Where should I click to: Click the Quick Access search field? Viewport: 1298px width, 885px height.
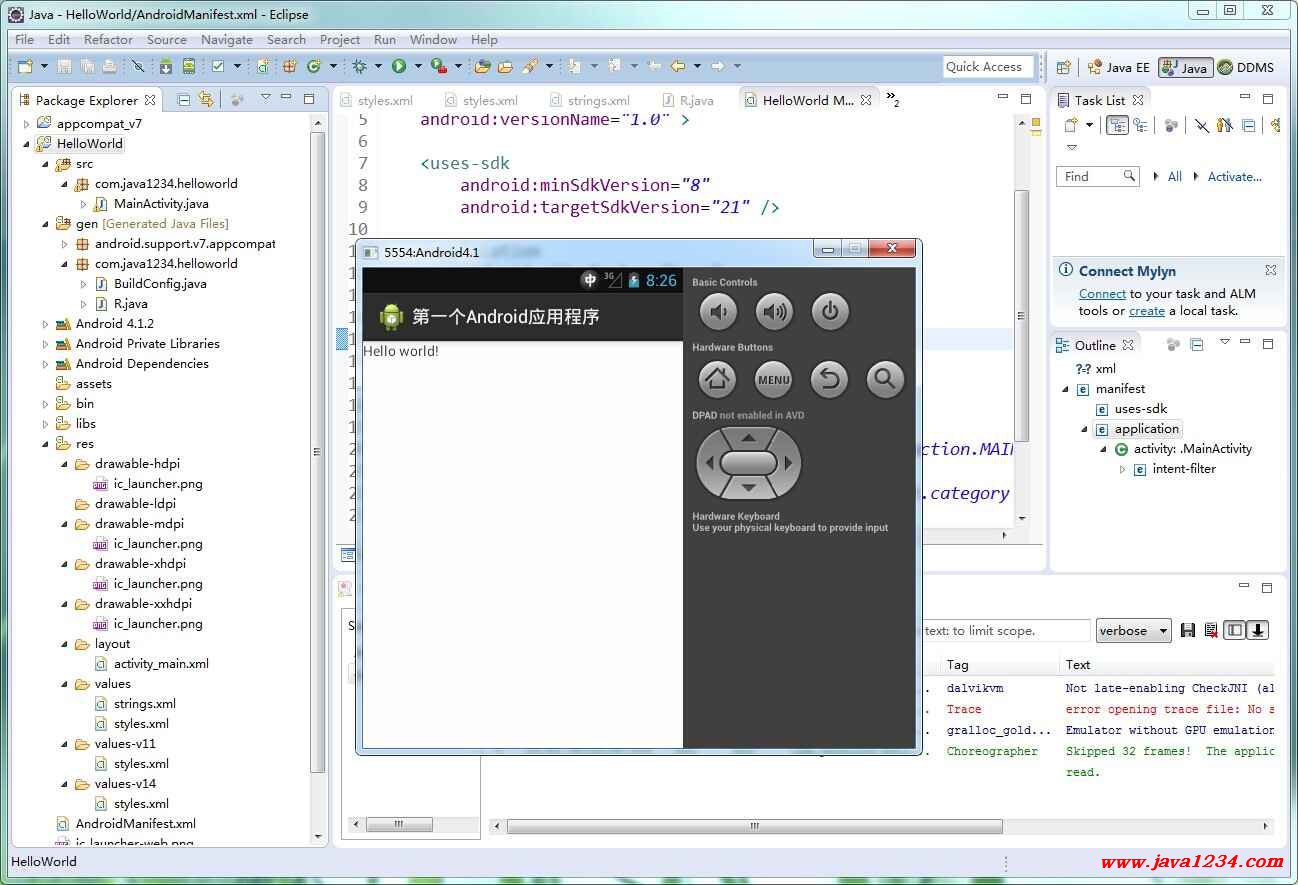coord(986,67)
